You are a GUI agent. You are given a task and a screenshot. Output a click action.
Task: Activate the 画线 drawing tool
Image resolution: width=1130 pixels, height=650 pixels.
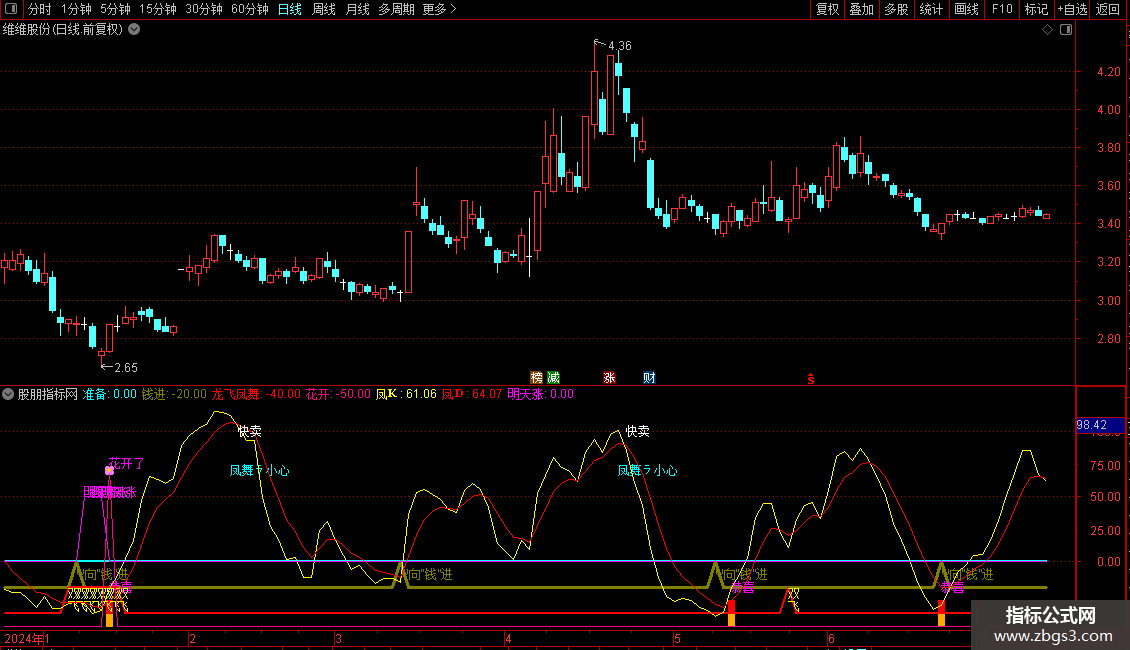click(x=966, y=9)
